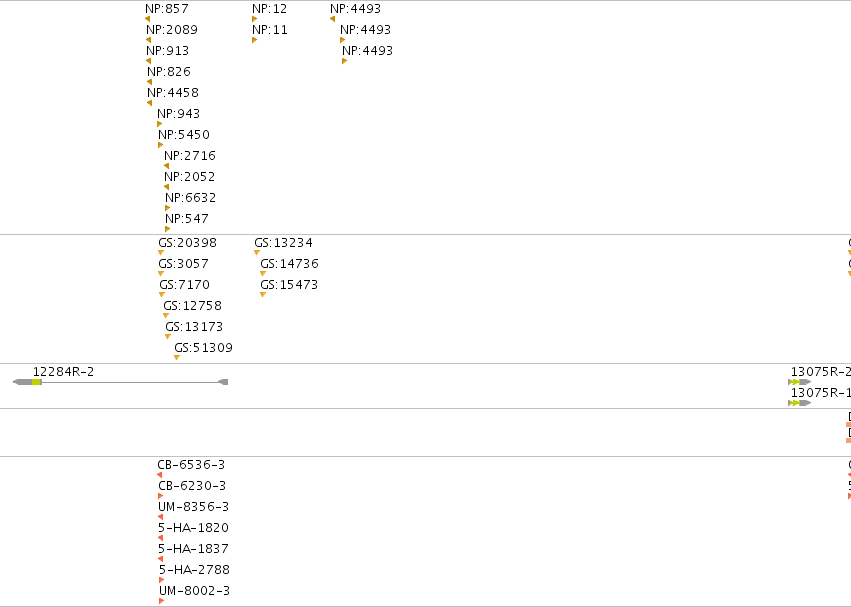
Task: Select the 5-HA-2788 red triangle
Action: tap(162, 580)
